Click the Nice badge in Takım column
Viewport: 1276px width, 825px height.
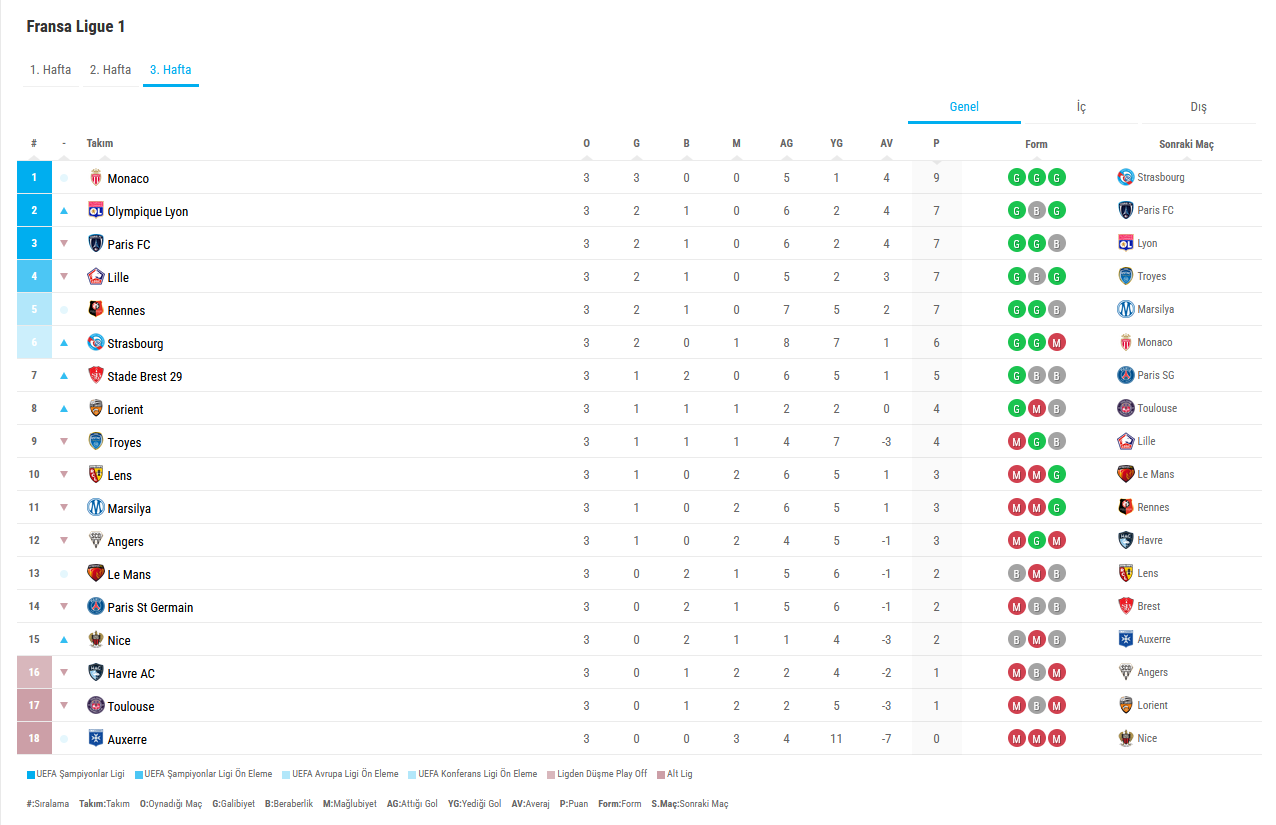pyautogui.click(x=96, y=640)
